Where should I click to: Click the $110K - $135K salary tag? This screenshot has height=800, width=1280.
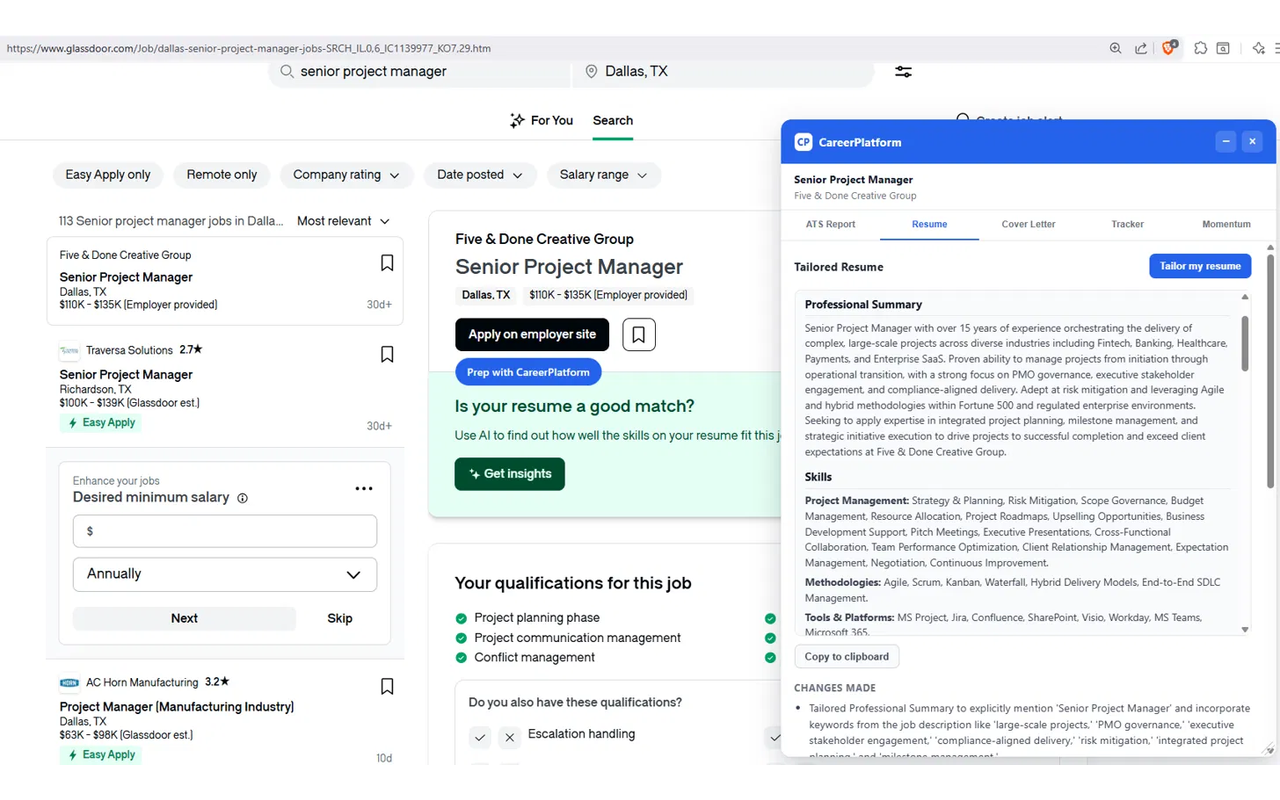point(608,295)
